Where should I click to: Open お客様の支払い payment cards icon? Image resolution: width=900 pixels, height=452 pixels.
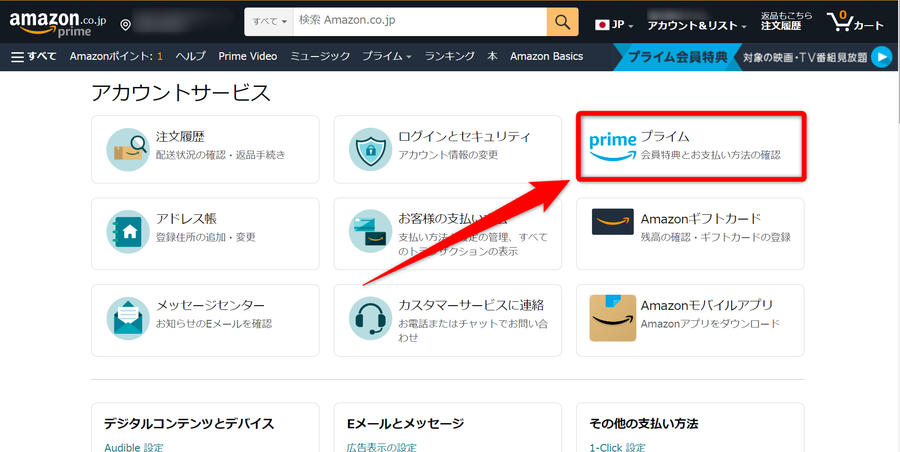coord(370,230)
